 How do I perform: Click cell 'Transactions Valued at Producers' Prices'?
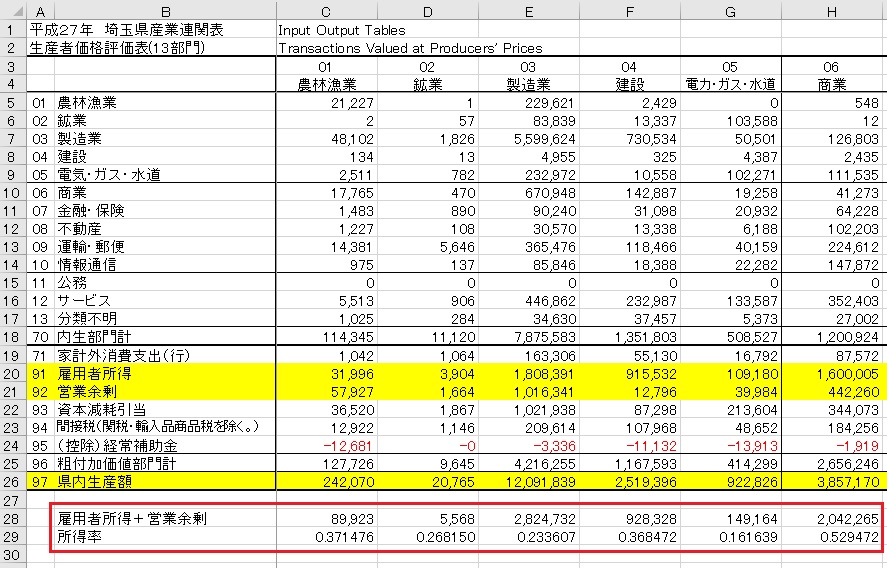coord(410,48)
